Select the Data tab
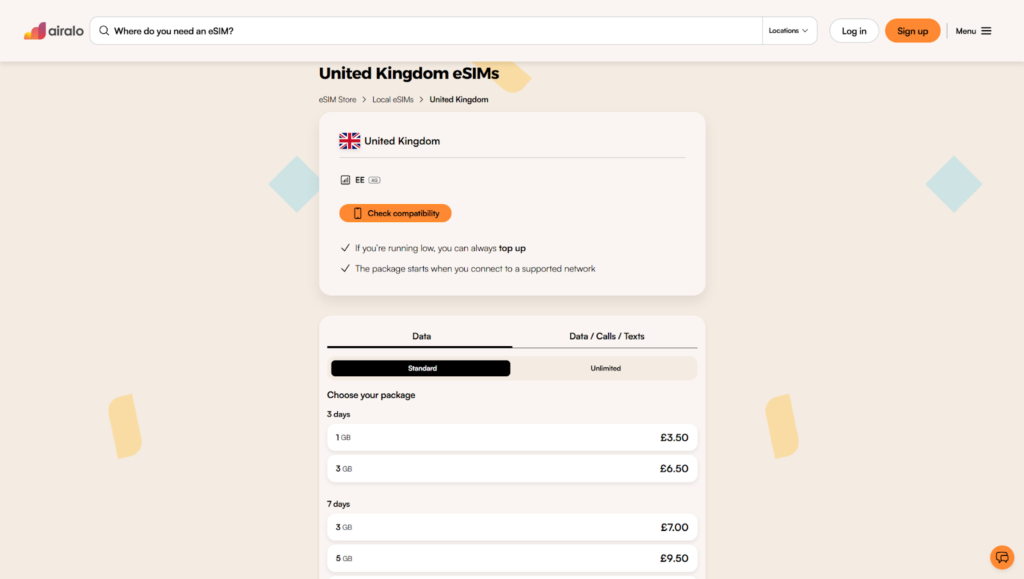Screen dimensions: 1024x579 [x=420, y=336]
